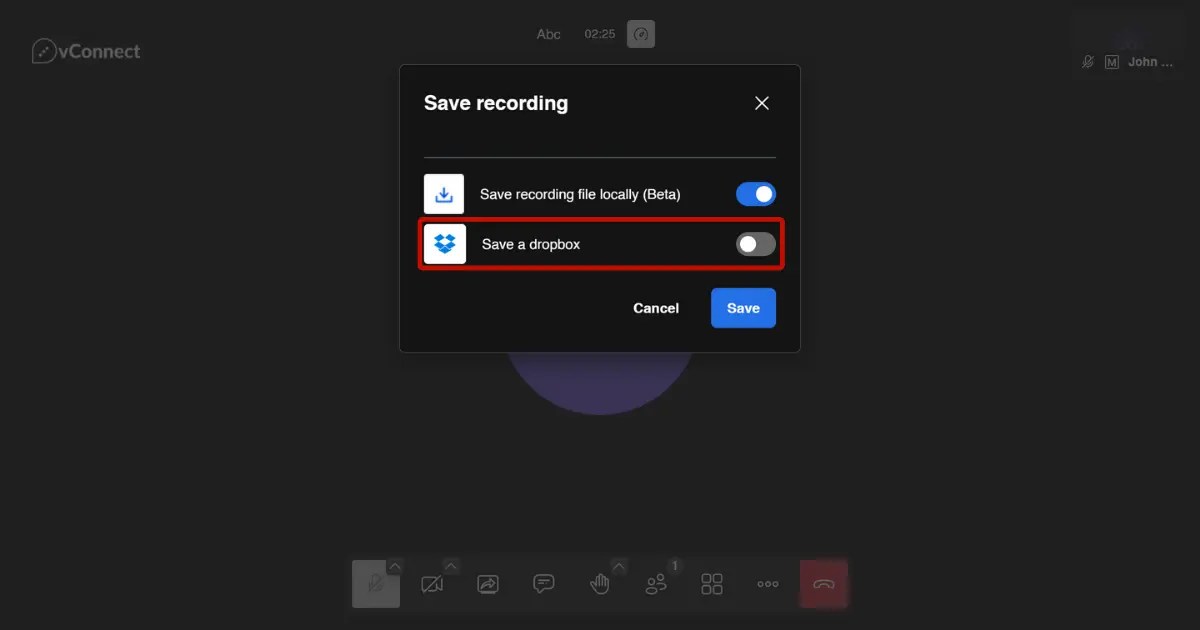Switch to tile view layout

712,584
